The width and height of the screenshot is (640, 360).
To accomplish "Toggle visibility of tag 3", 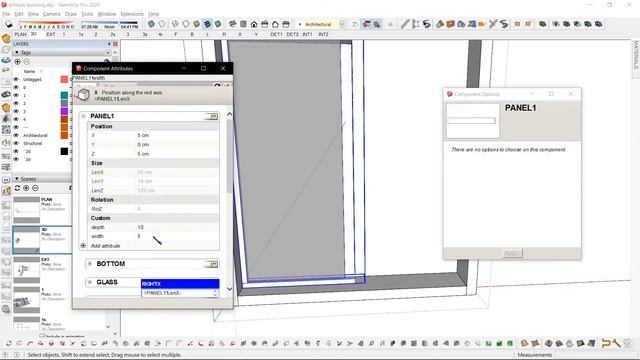I will 16,111.
